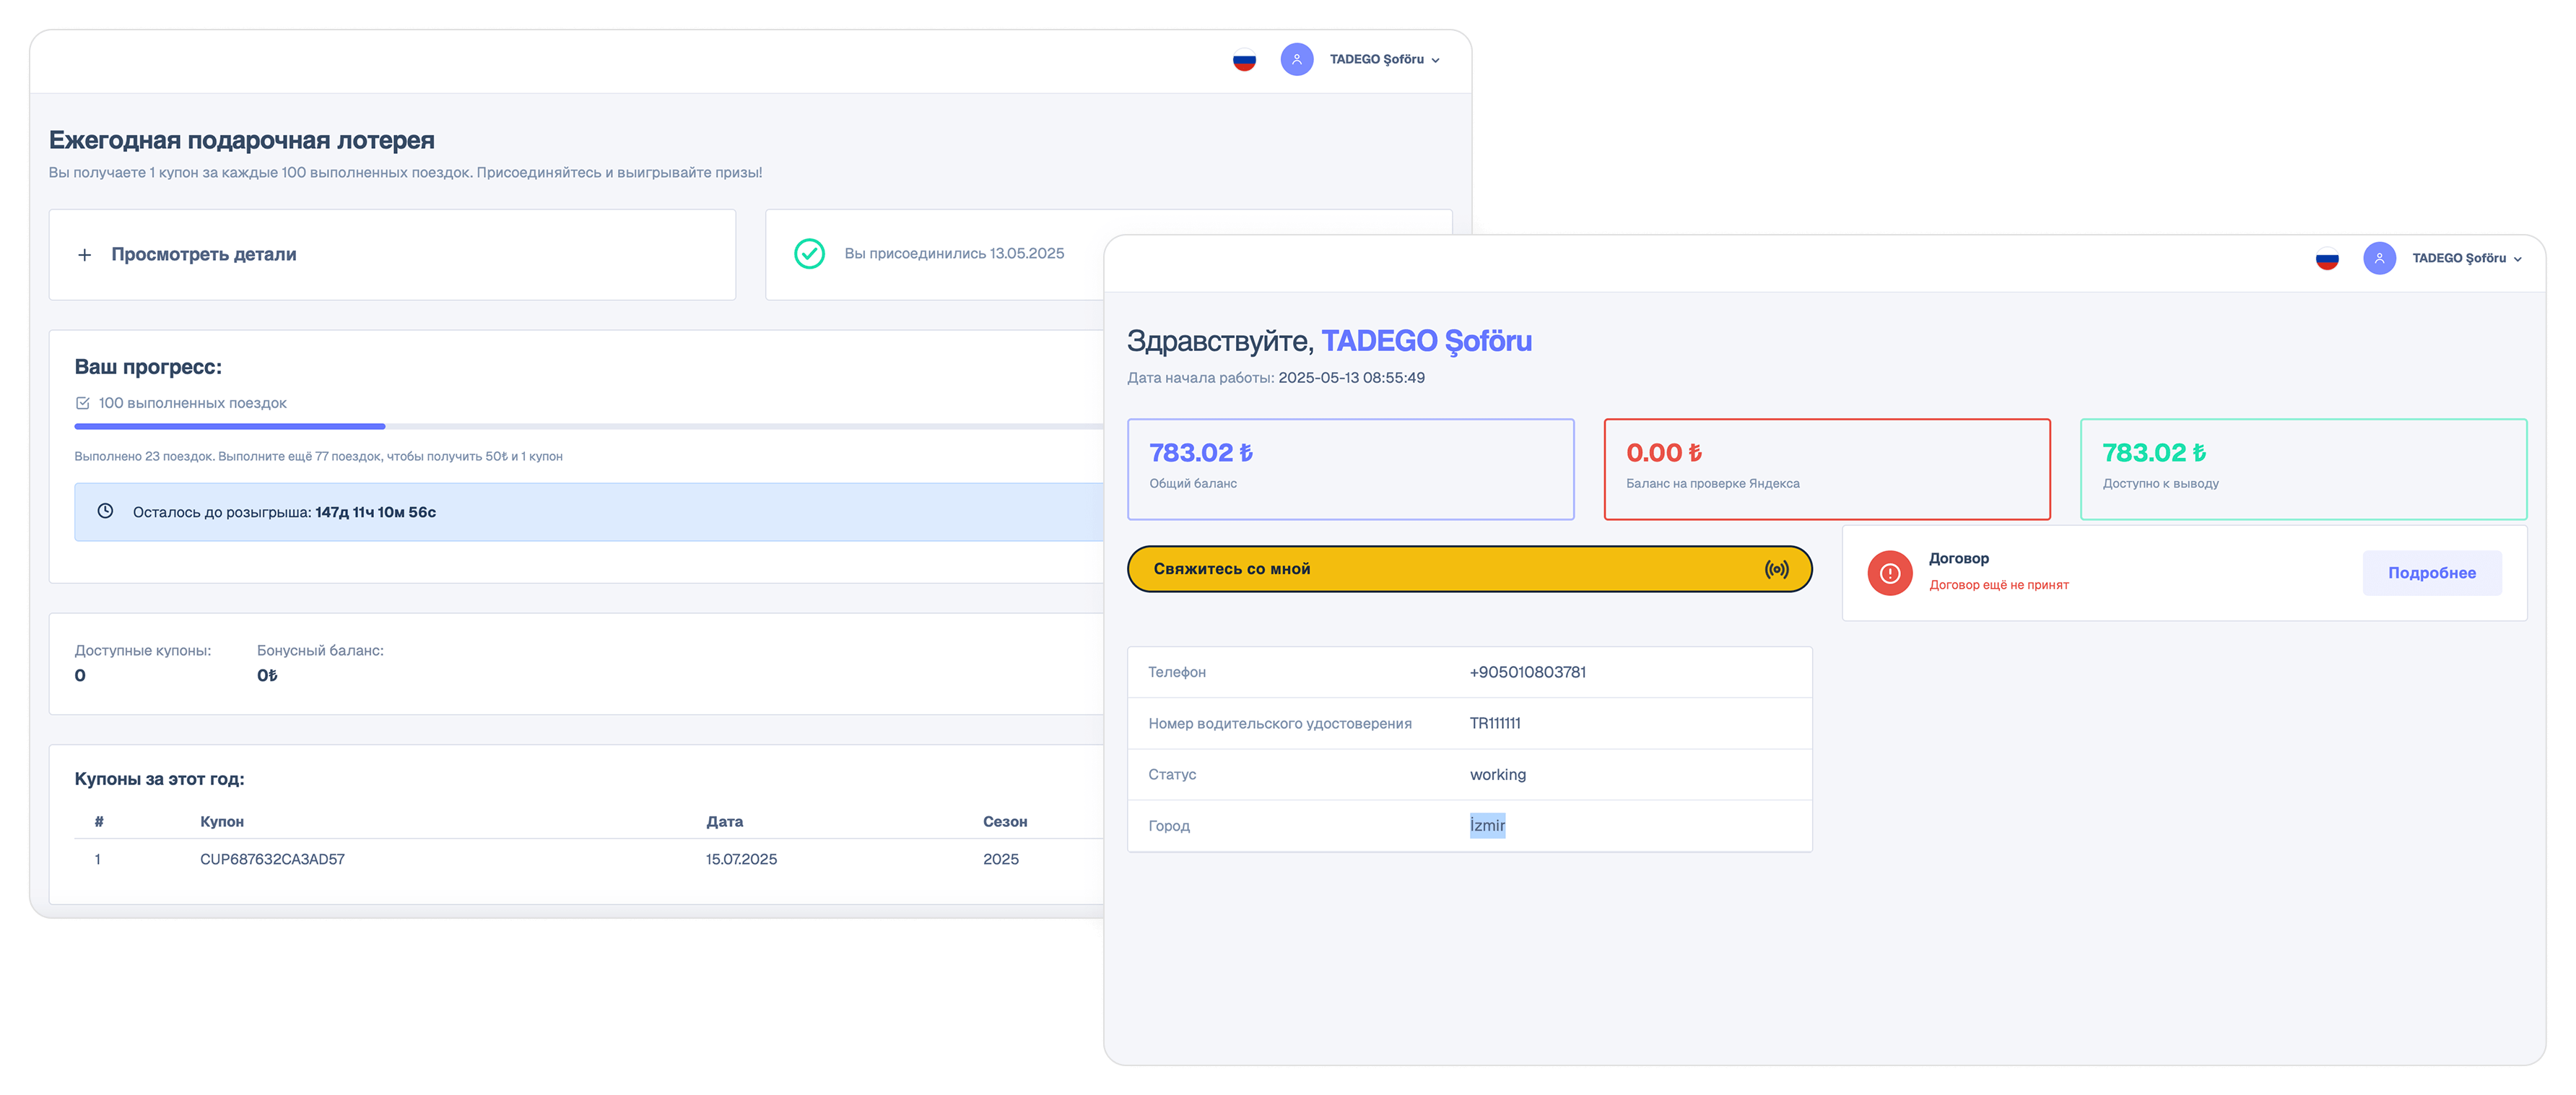Click the Russian flag in dashboard window header
The width and height of the screenshot is (2576, 1095).
click(2327, 259)
